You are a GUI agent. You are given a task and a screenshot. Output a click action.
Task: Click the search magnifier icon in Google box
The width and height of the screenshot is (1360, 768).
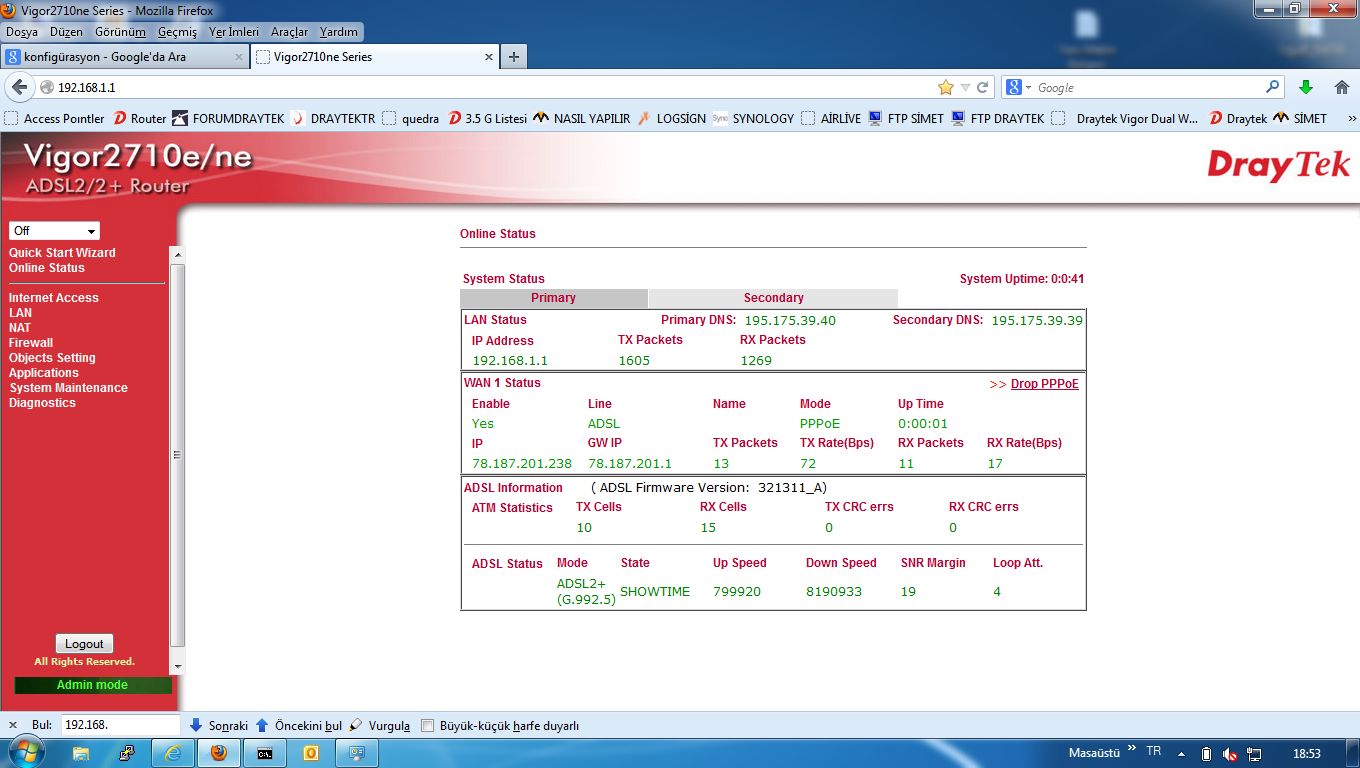click(1273, 87)
